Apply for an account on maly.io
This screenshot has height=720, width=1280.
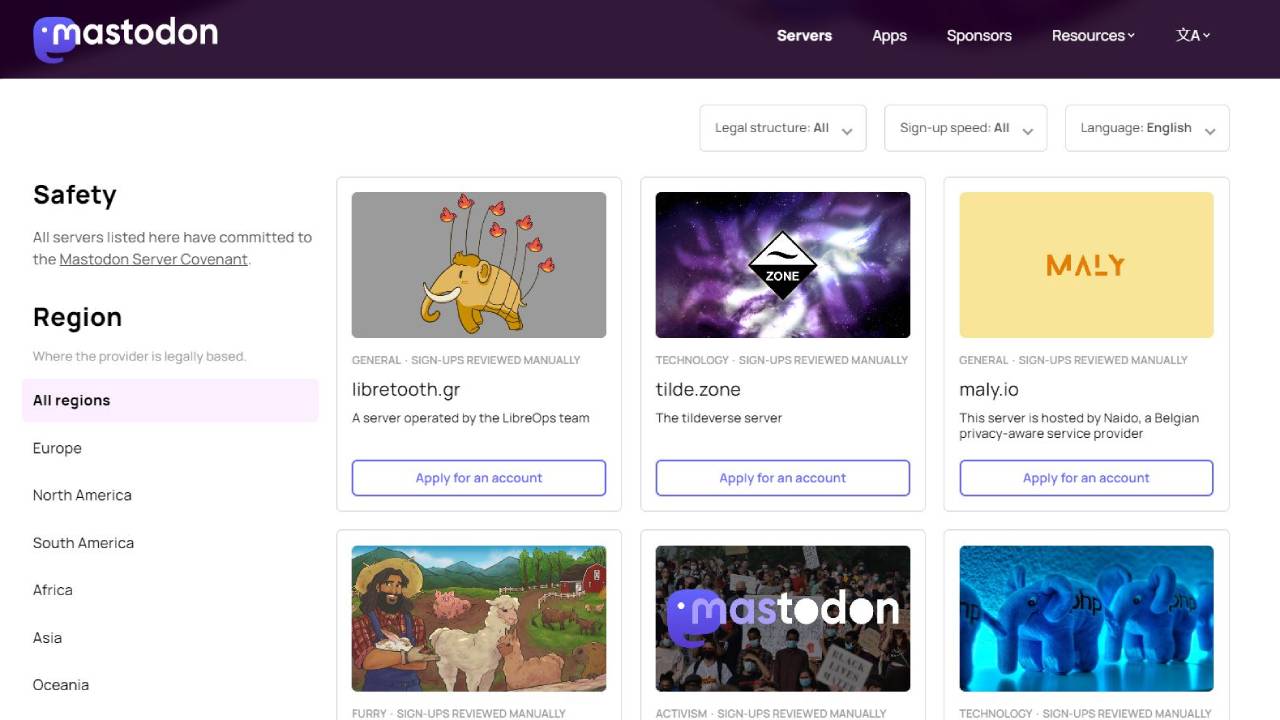click(1086, 478)
